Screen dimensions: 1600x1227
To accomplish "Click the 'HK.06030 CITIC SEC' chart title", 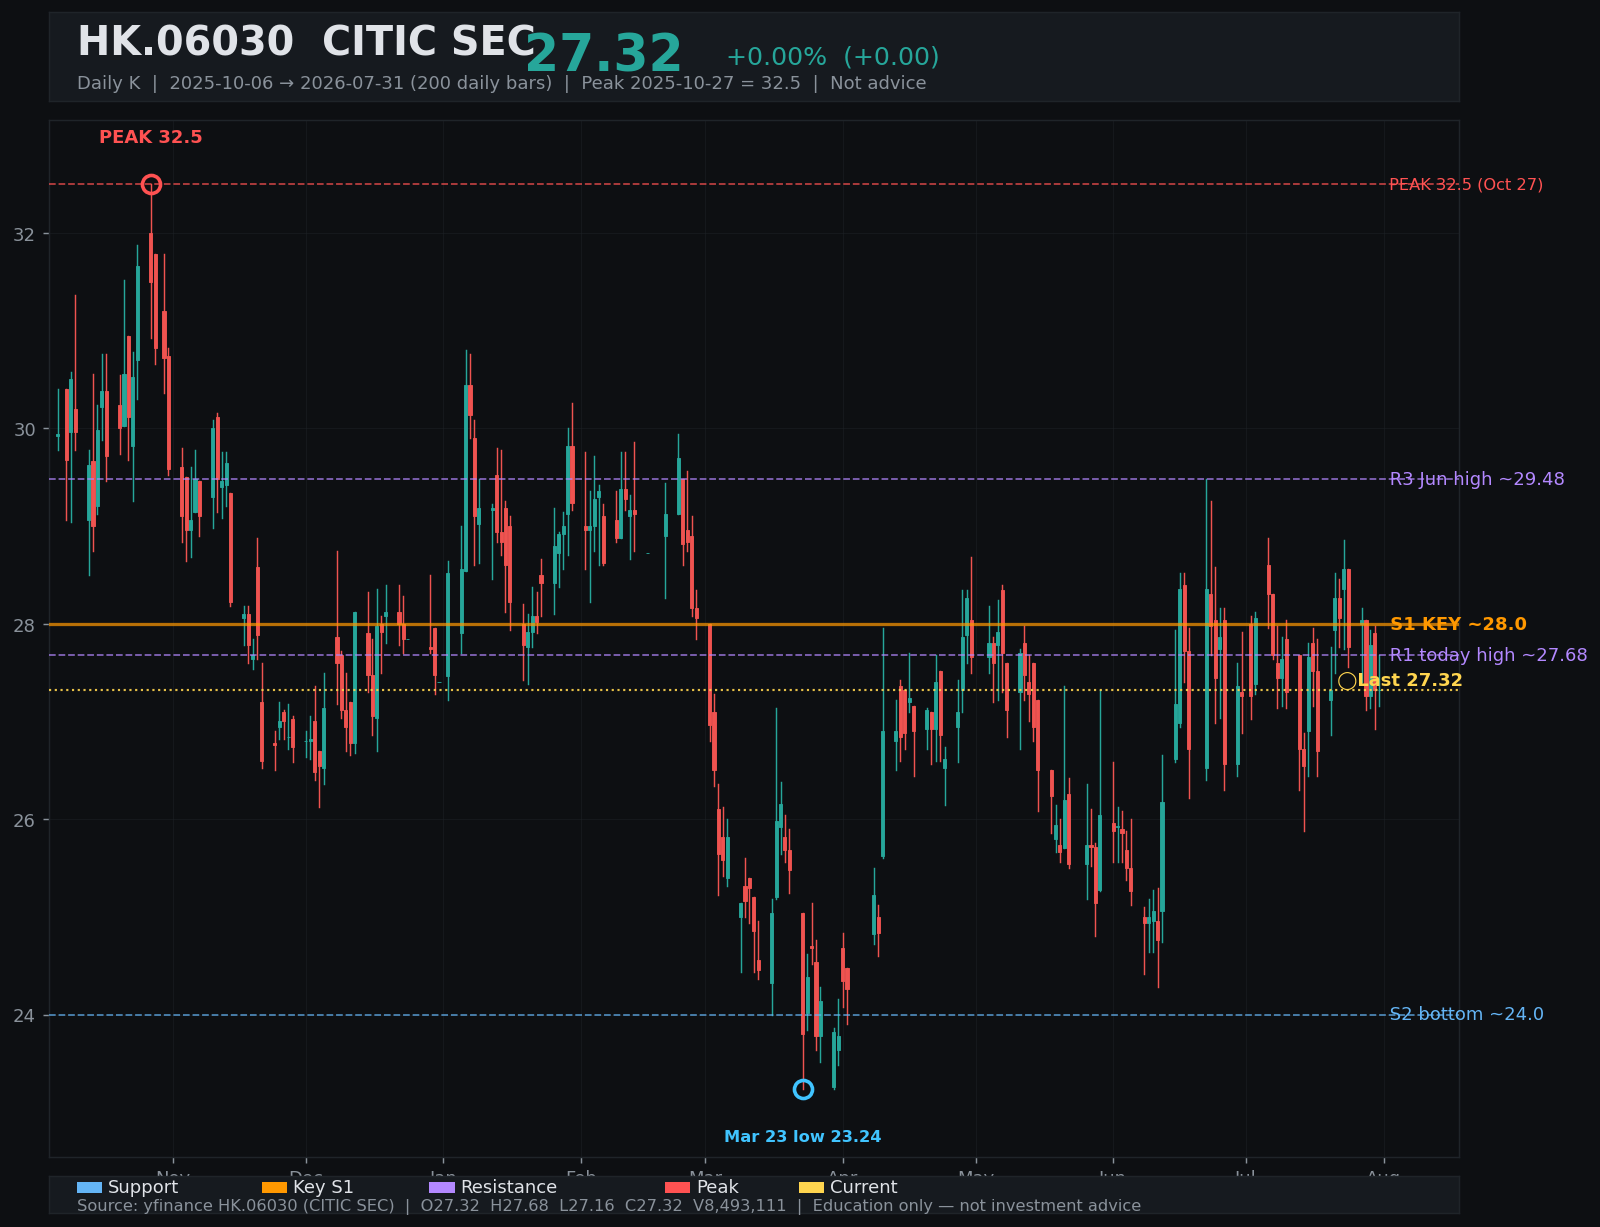I will pos(306,42).
